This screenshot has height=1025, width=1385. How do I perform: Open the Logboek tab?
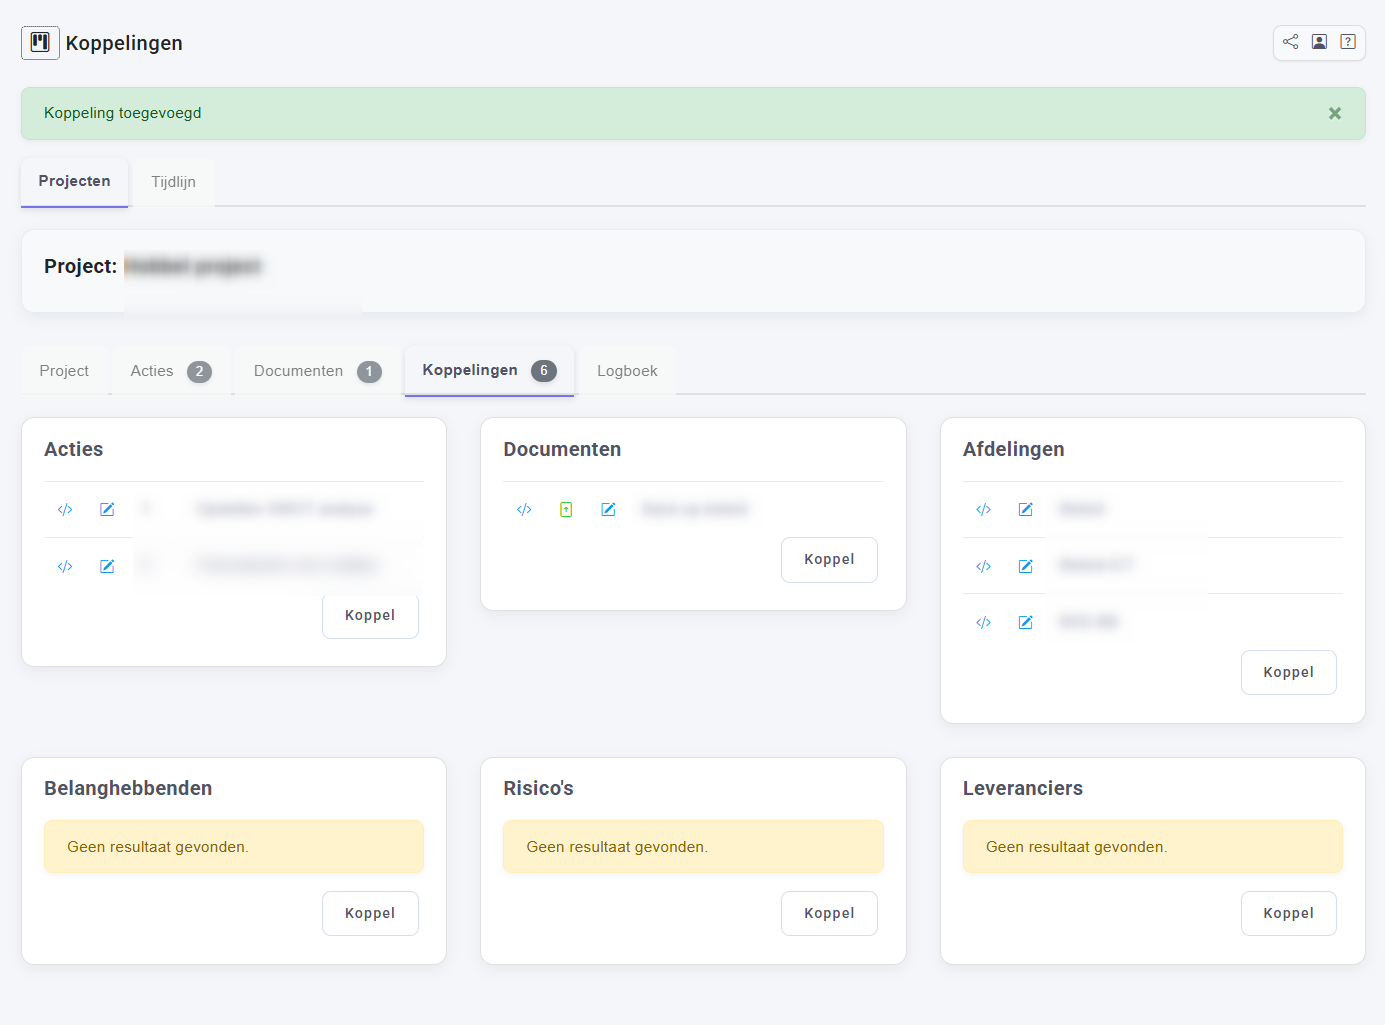coord(627,371)
